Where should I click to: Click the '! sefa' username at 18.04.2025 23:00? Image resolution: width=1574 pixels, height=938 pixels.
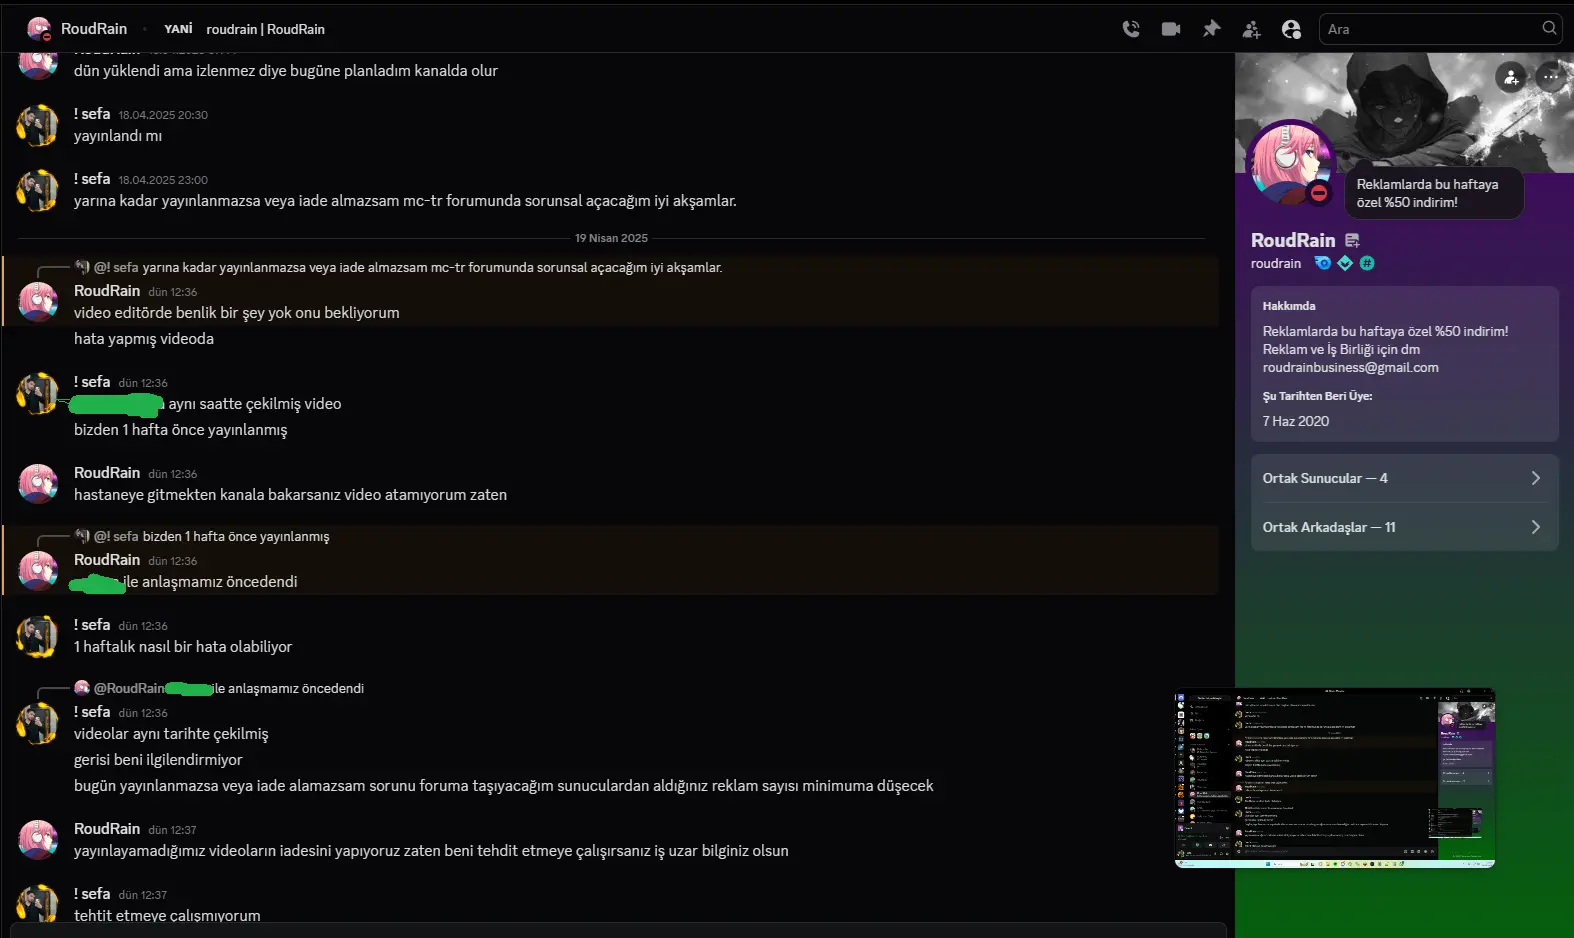(92, 179)
